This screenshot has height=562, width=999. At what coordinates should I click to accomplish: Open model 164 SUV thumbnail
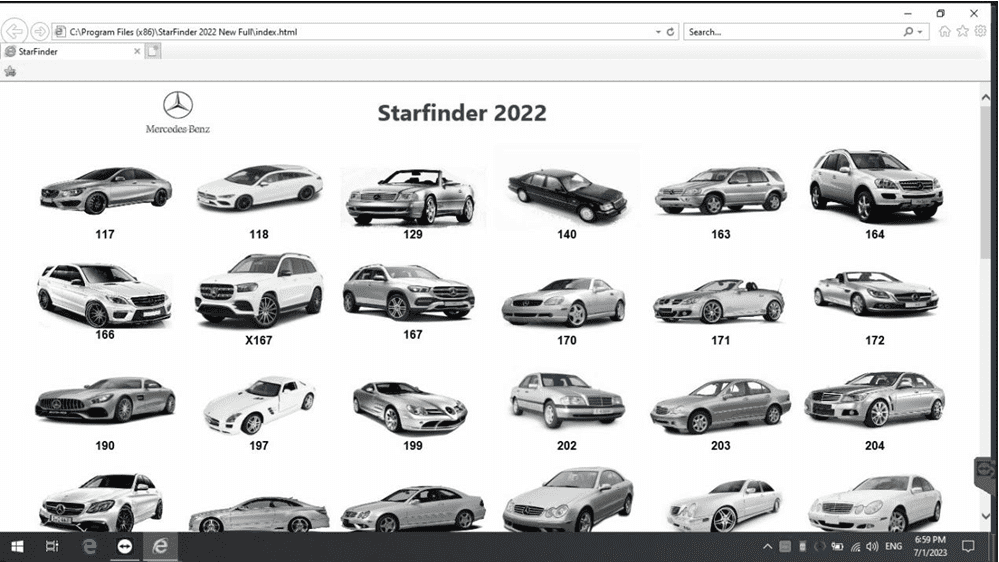click(x=875, y=185)
